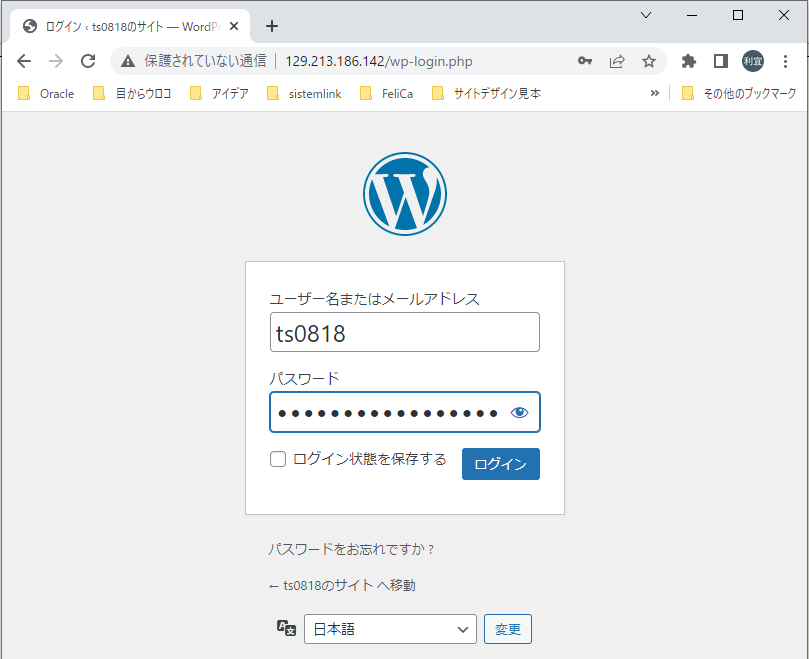Click the browser forward arrow
809x659 pixels.
(x=56, y=61)
